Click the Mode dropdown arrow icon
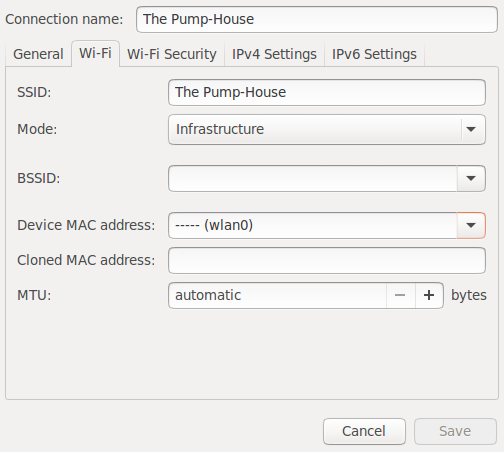The image size is (504, 452). click(x=471, y=129)
